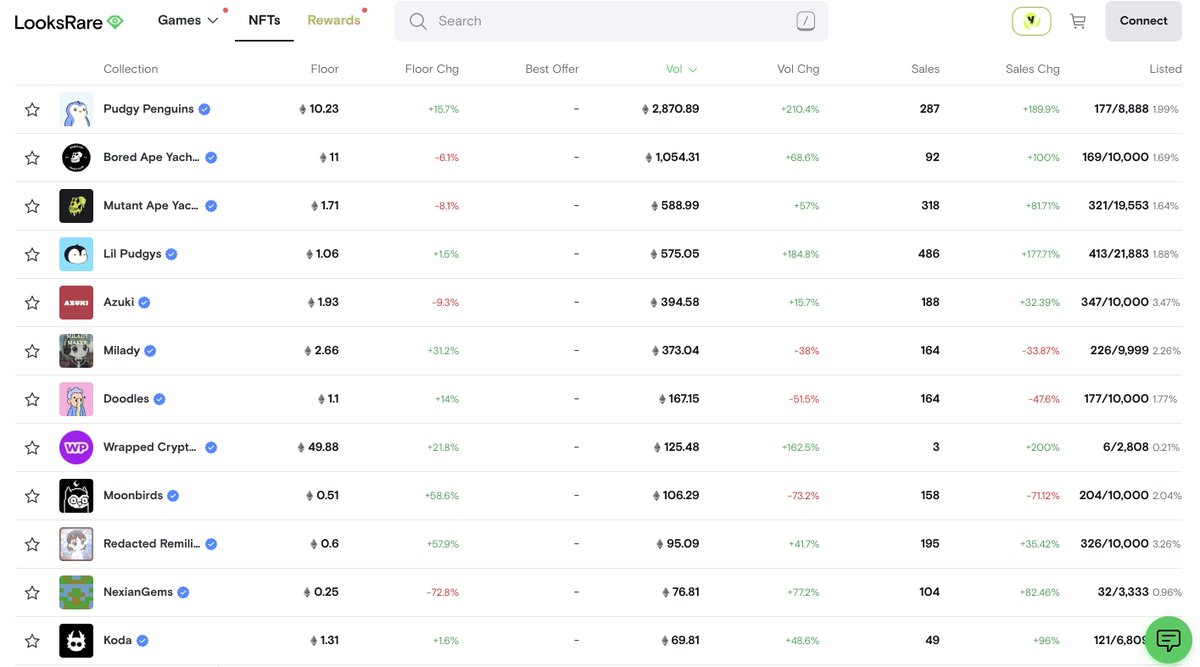The image size is (1200, 667).
Task: Click the search magnifier icon
Action: click(x=418, y=21)
